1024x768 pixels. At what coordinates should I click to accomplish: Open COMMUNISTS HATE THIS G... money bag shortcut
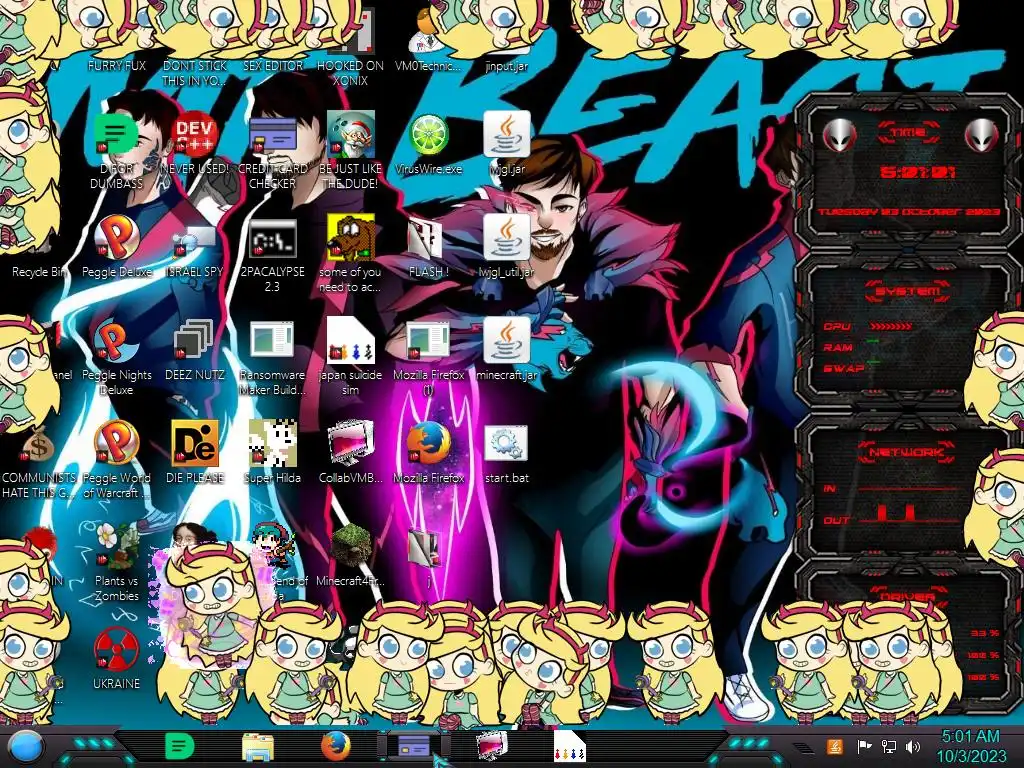click(38, 445)
